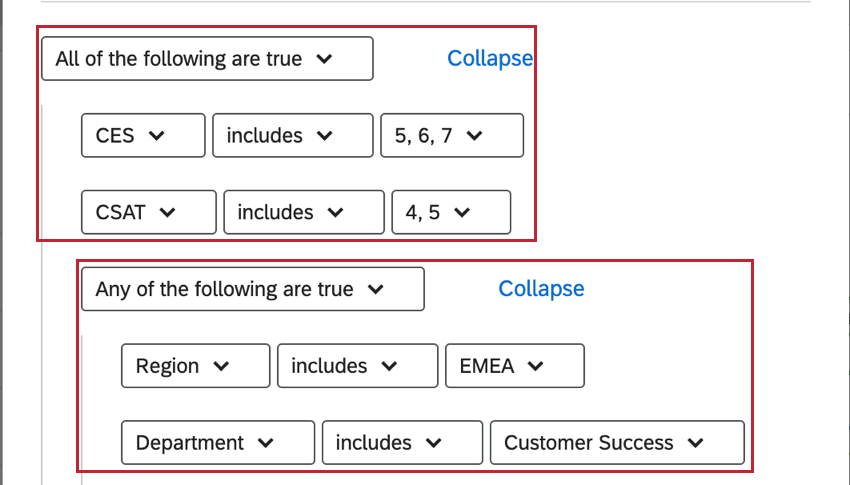
Task: Open the Customer Success value dropdown
Action: pos(616,443)
